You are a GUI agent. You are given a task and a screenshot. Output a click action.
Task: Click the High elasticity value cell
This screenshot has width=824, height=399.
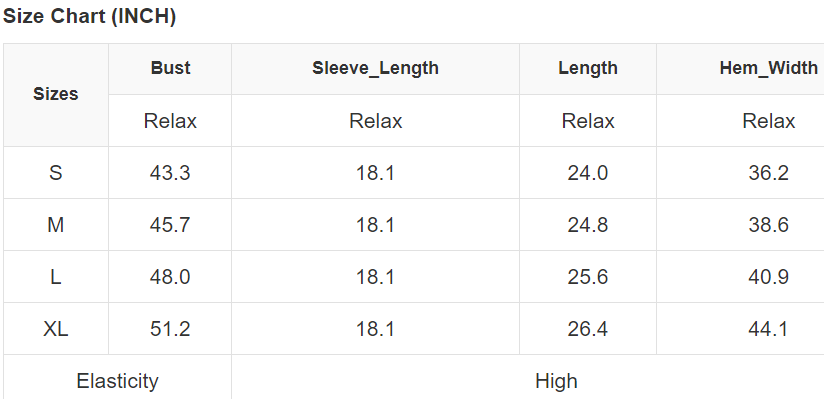click(x=556, y=381)
